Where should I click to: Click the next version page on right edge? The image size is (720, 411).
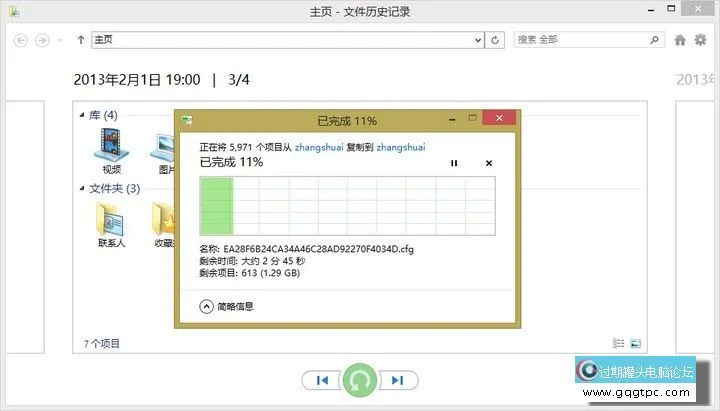pos(694,227)
